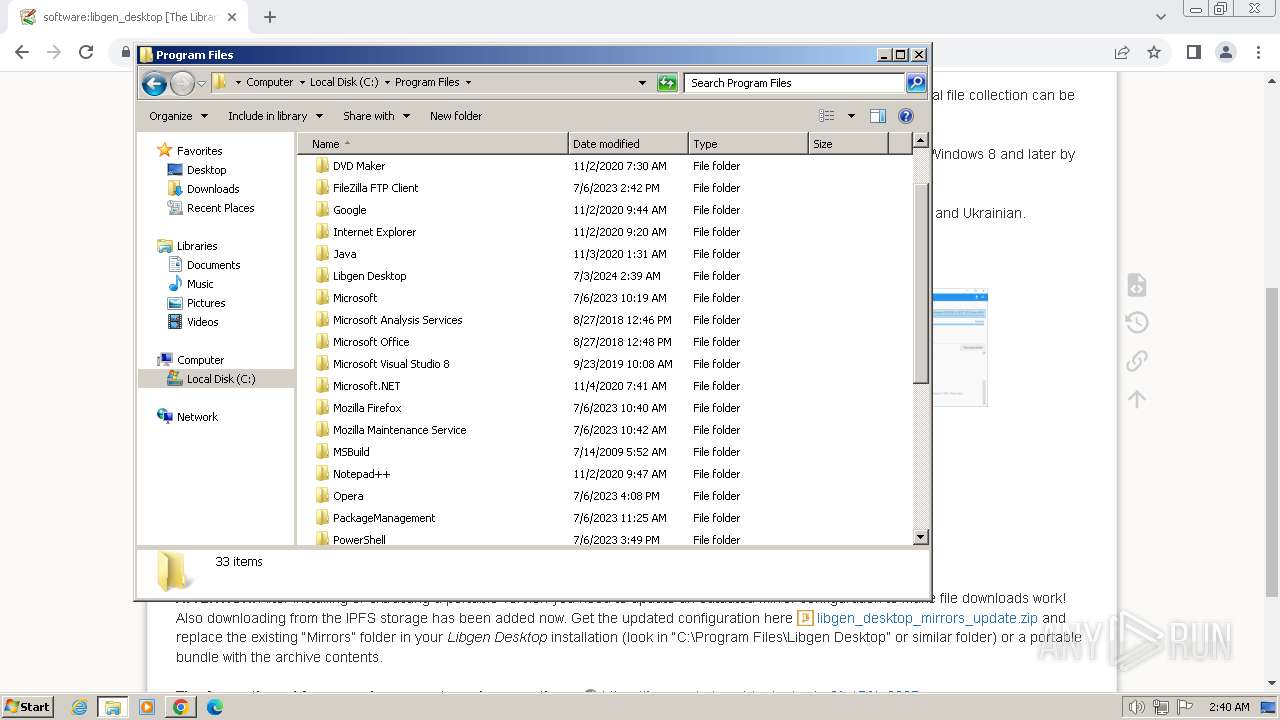Click the Computer breadcrumb in address bar

click(x=270, y=83)
